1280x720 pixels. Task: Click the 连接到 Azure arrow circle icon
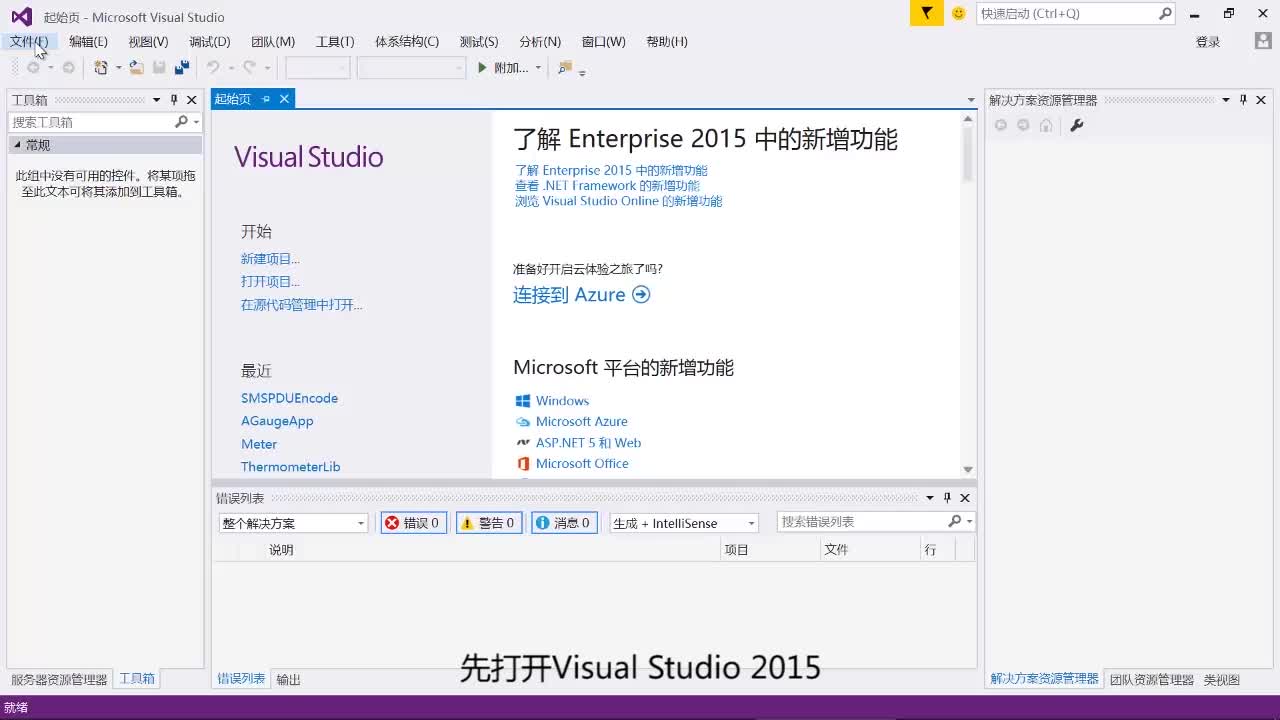pos(641,294)
